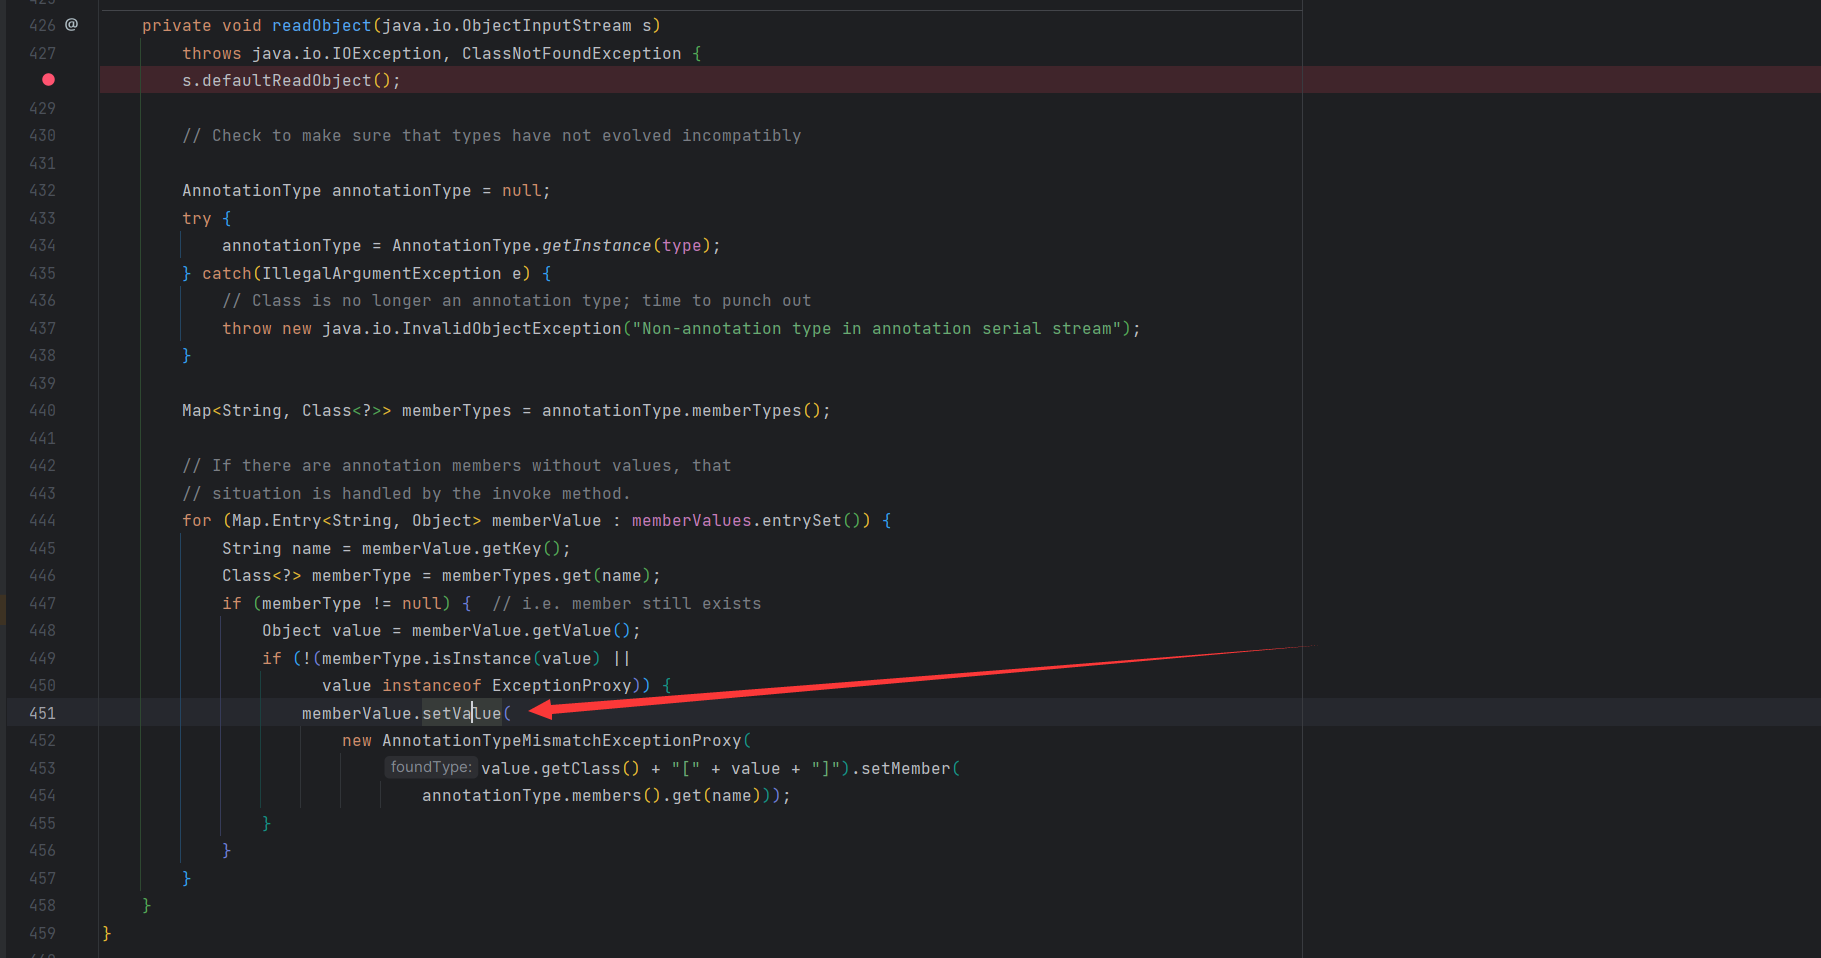
Task: Select the AnnotationTypeMismatchExceptionProxy class name
Action: click(561, 741)
